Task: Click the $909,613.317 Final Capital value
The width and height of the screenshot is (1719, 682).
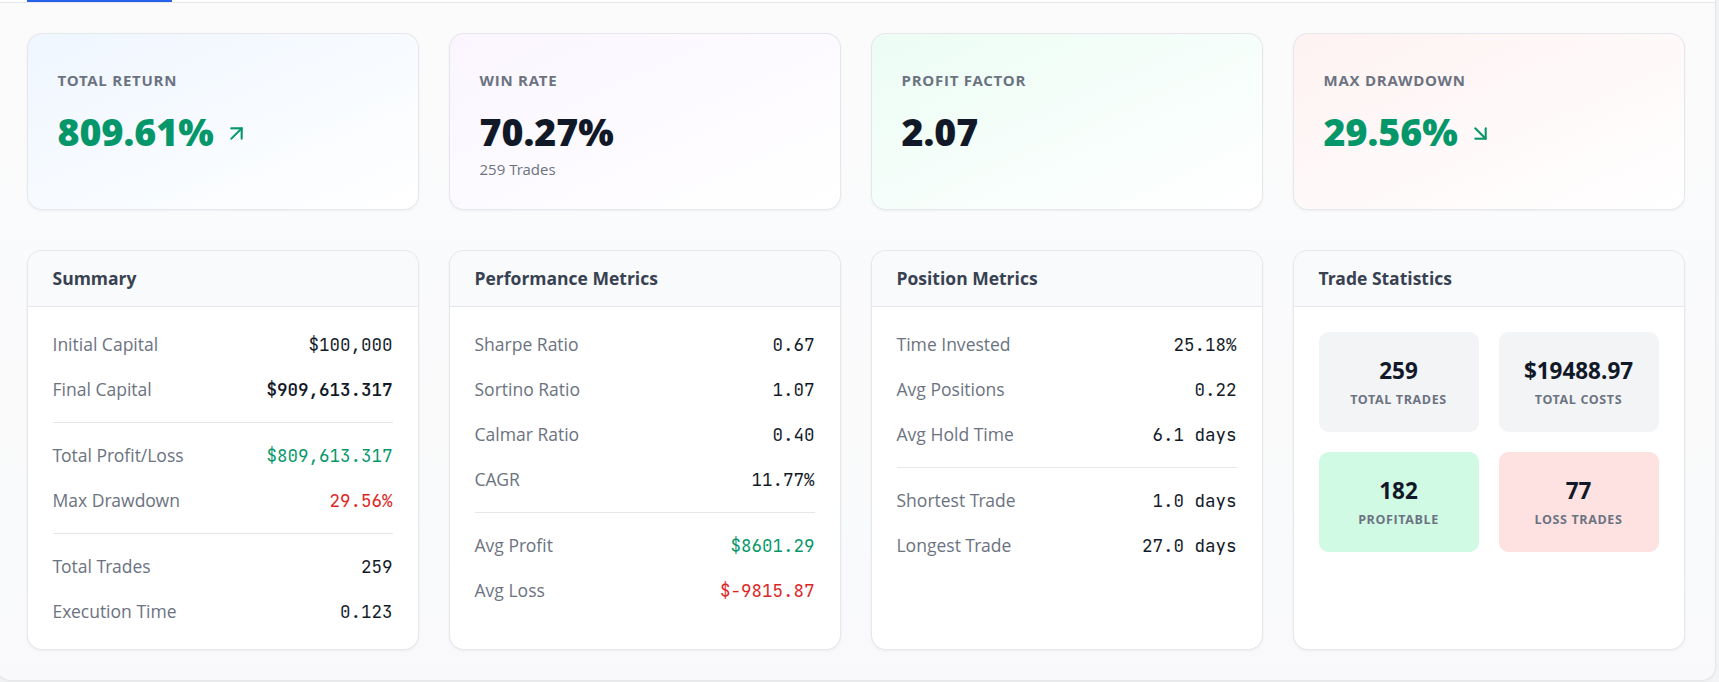Action: coord(329,390)
